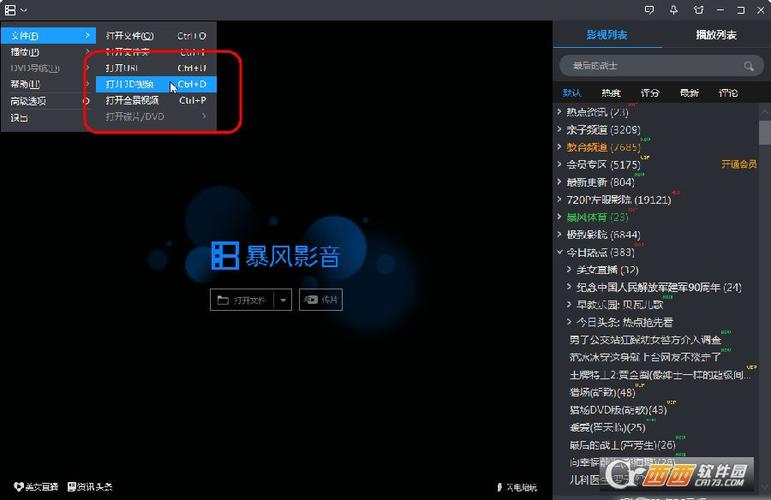This screenshot has height=500, width=771.
Task: Open the skin (shirt) icon in the title bar
Action: [x=698, y=10]
